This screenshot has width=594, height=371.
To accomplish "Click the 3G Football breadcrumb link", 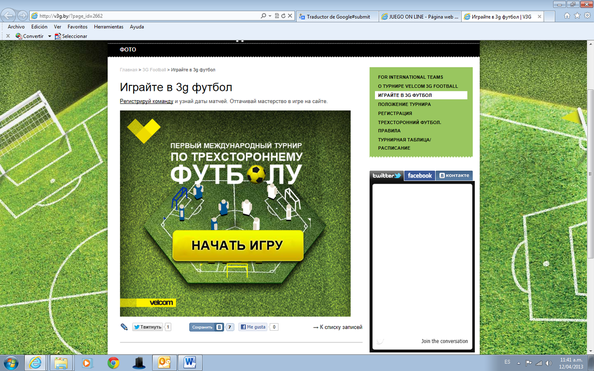I will click(154, 70).
